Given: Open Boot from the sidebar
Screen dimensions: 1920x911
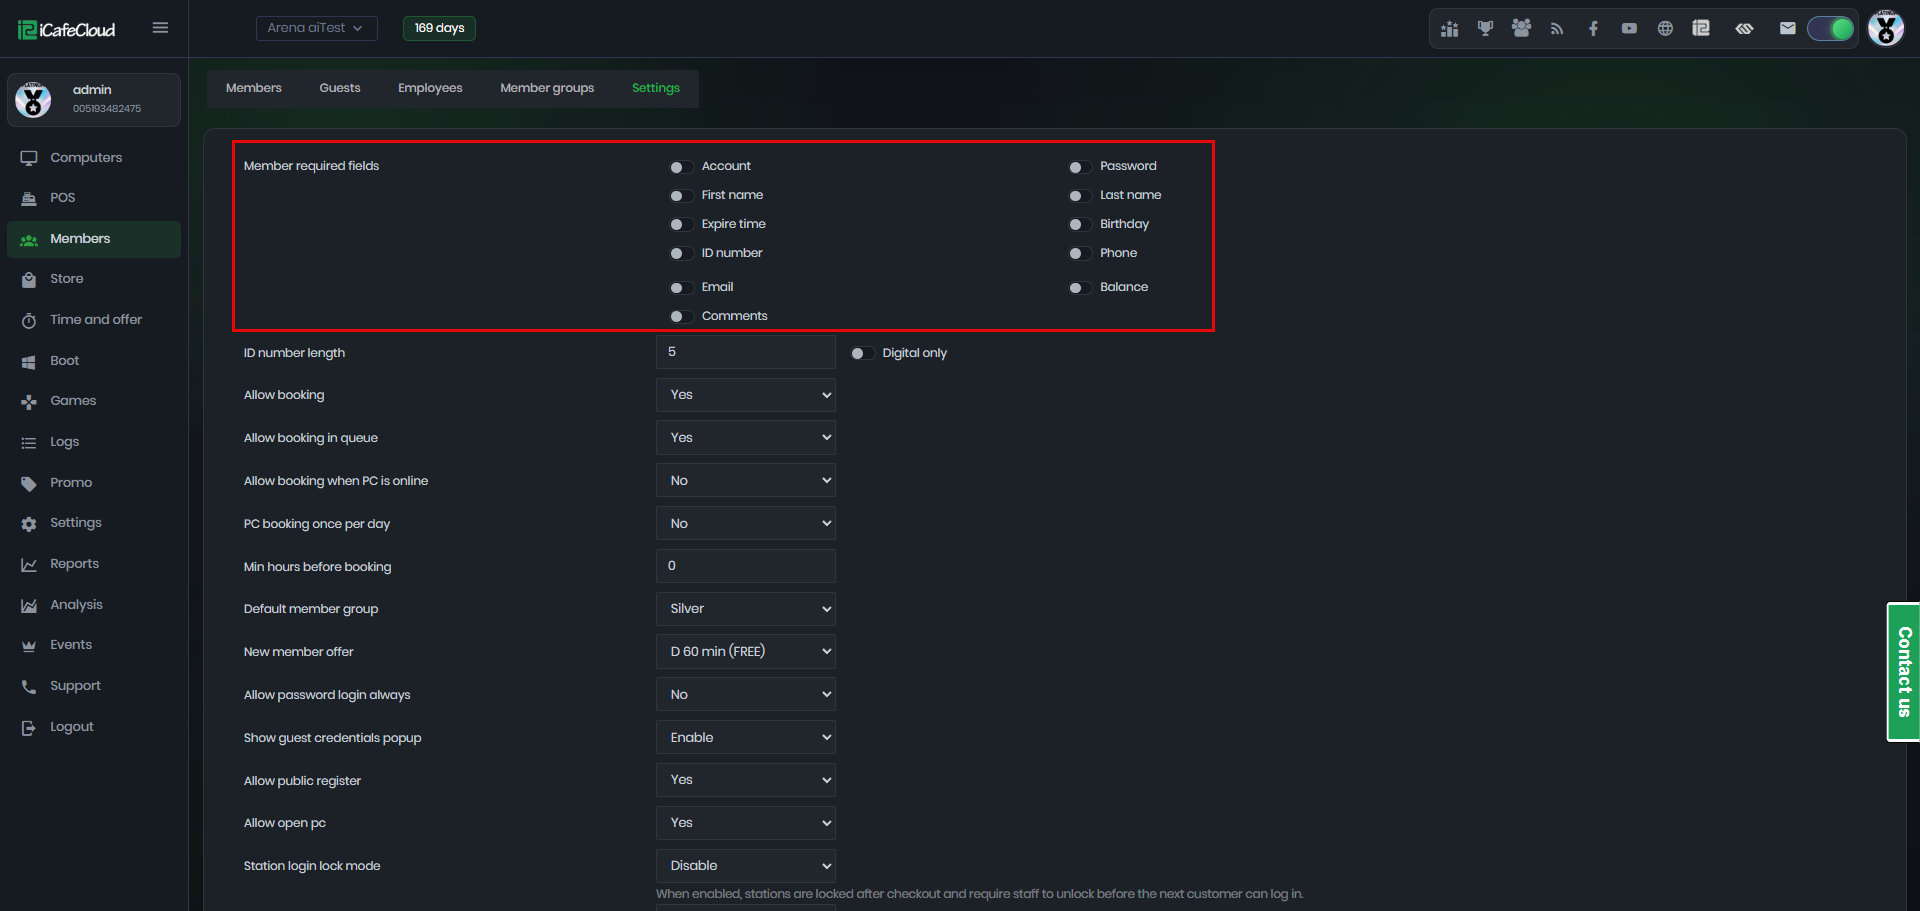Looking at the screenshot, I should pos(94,361).
